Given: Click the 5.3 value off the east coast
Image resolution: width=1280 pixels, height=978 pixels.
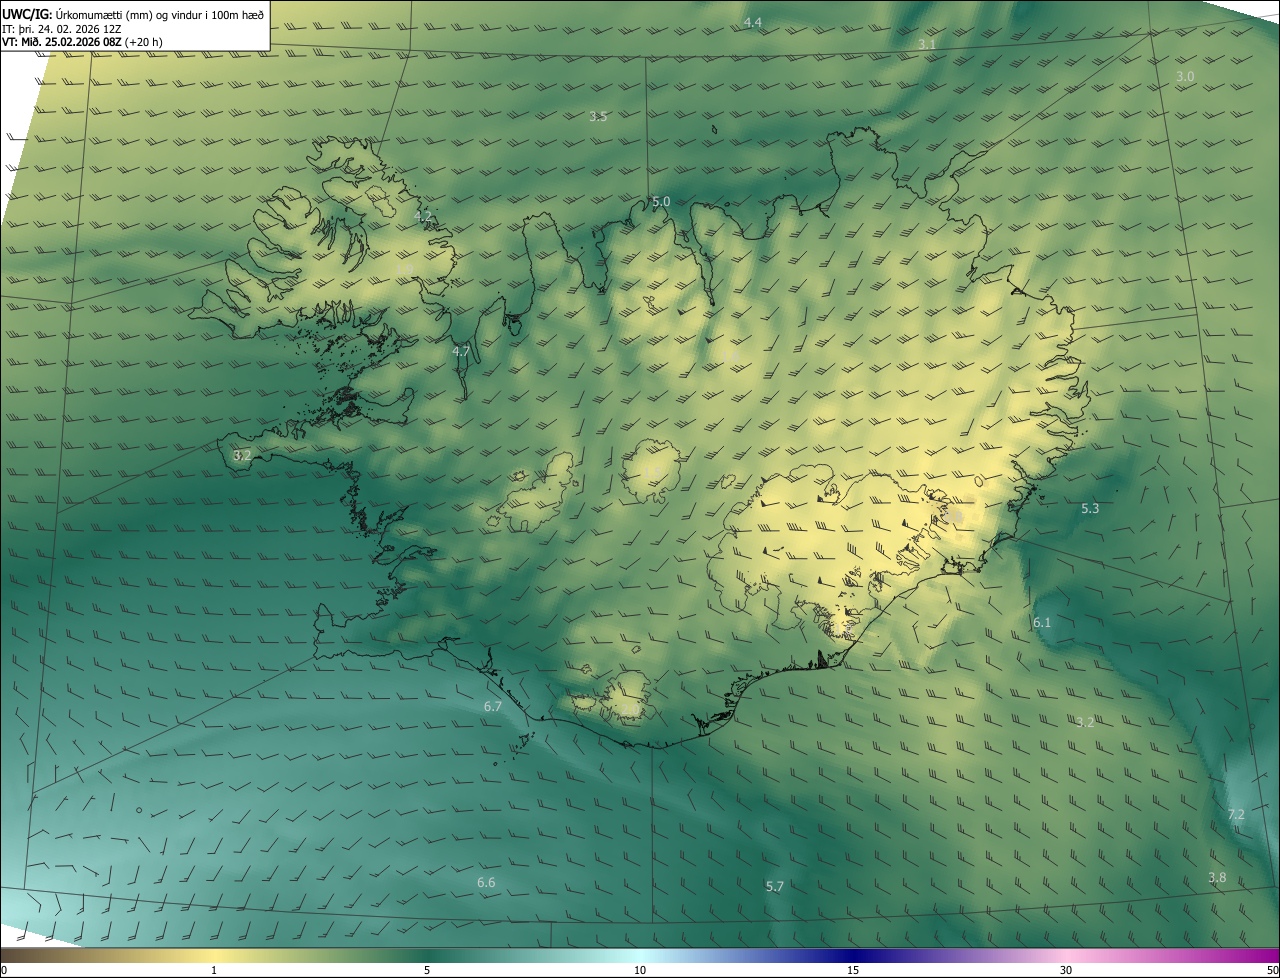Looking at the screenshot, I should click(x=1090, y=508).
